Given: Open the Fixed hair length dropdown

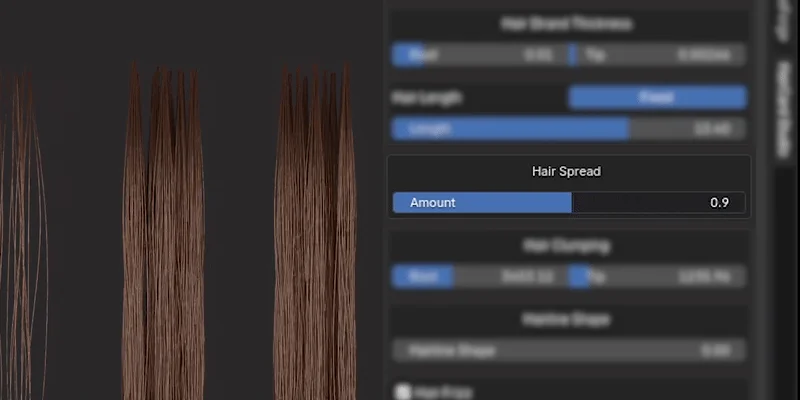Looking at the screenshot, I should tap(657, 97).
